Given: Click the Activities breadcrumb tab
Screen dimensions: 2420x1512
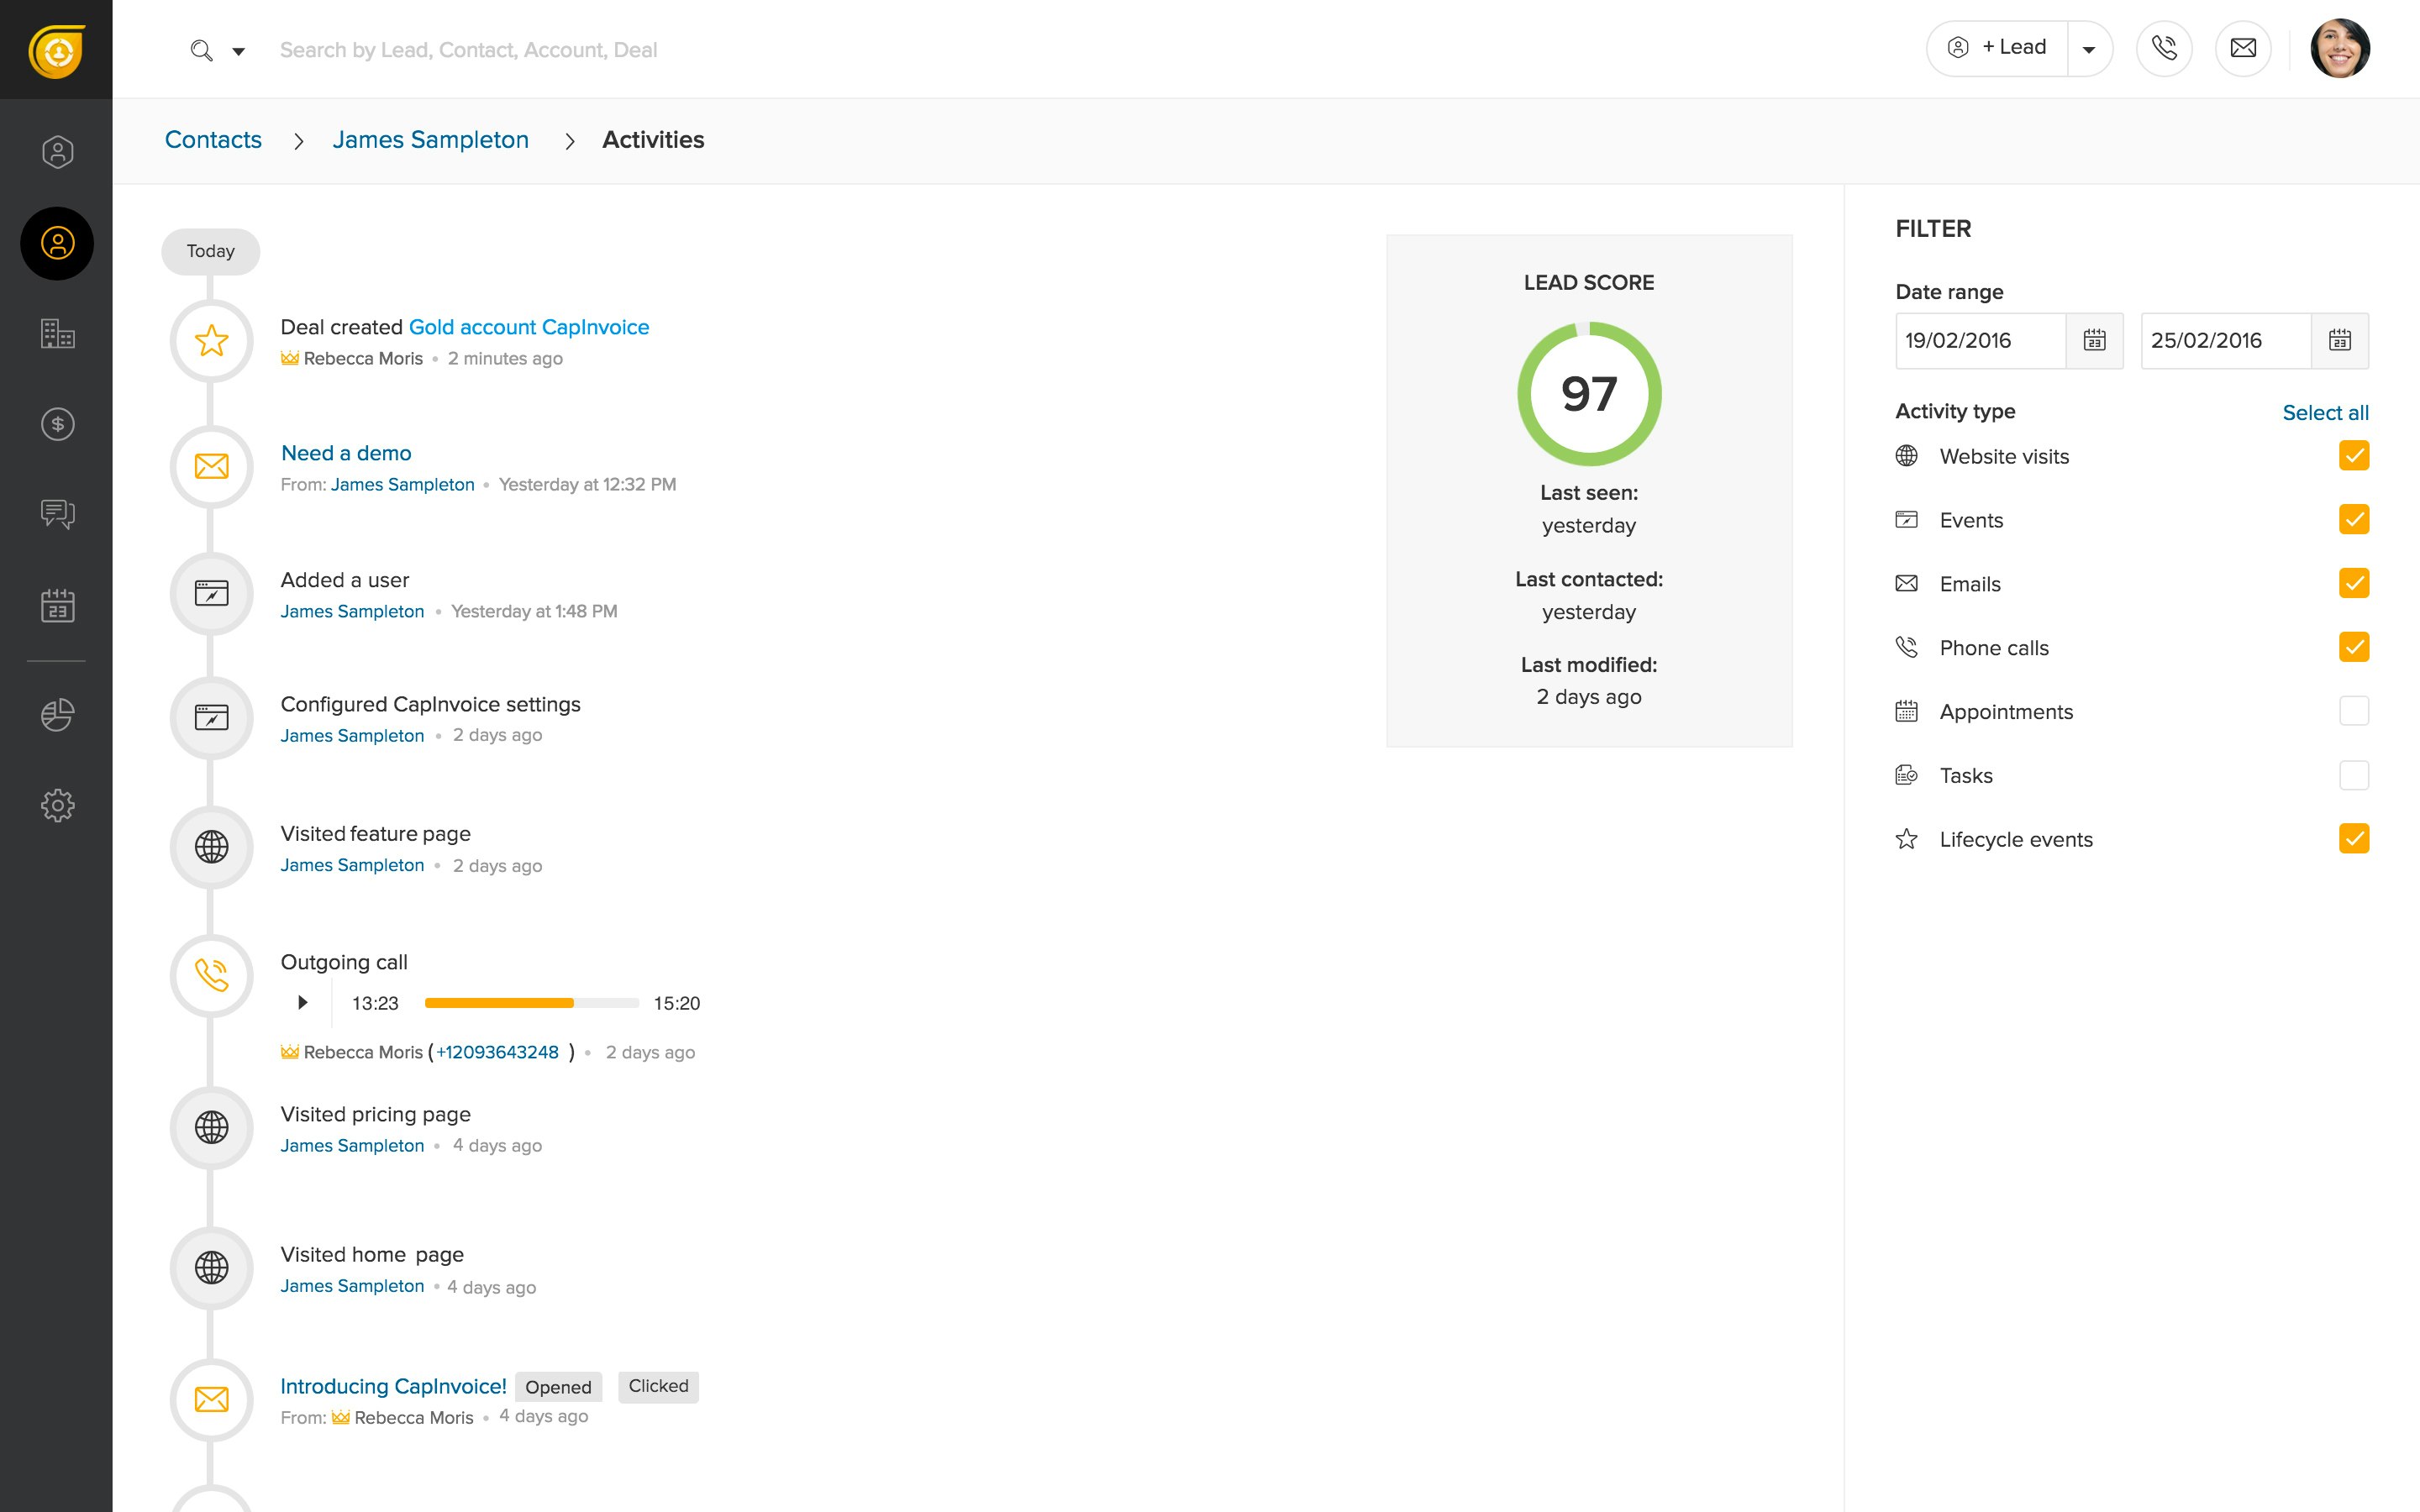Looking at the screenshot, I should tap(651, 139).
